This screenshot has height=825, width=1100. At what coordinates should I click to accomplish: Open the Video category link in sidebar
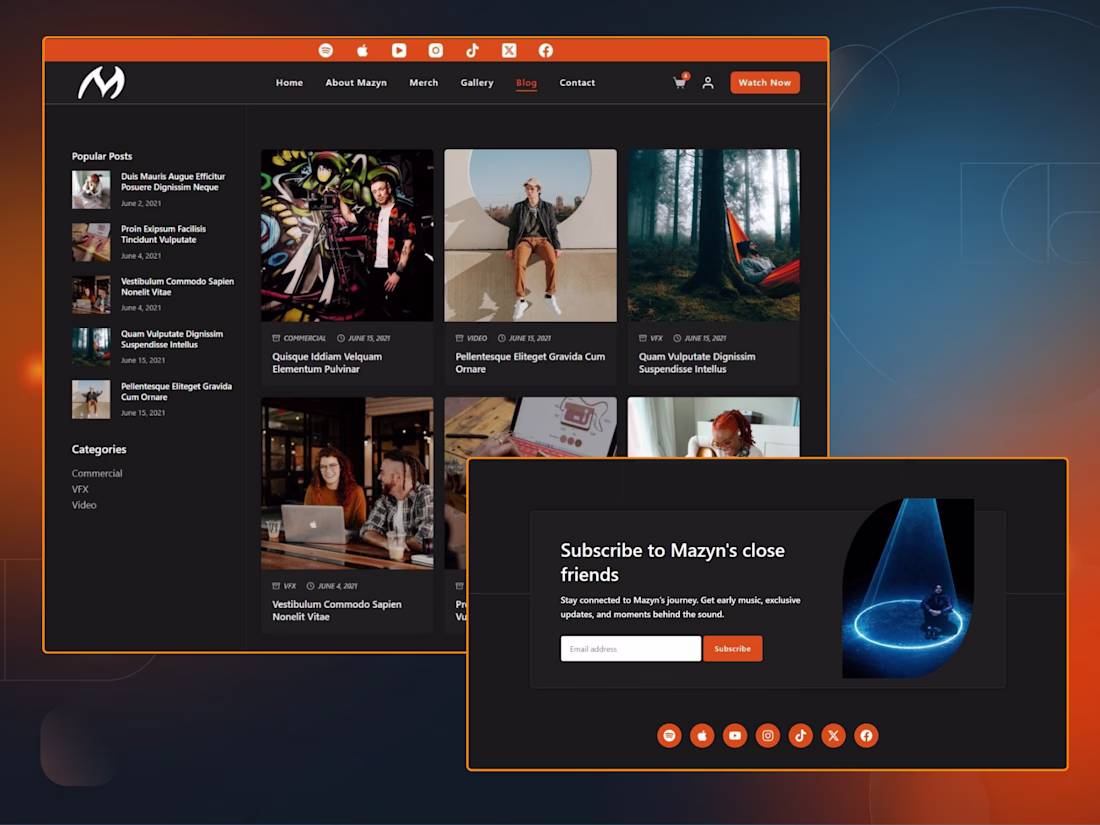click(x=84, y=505)
